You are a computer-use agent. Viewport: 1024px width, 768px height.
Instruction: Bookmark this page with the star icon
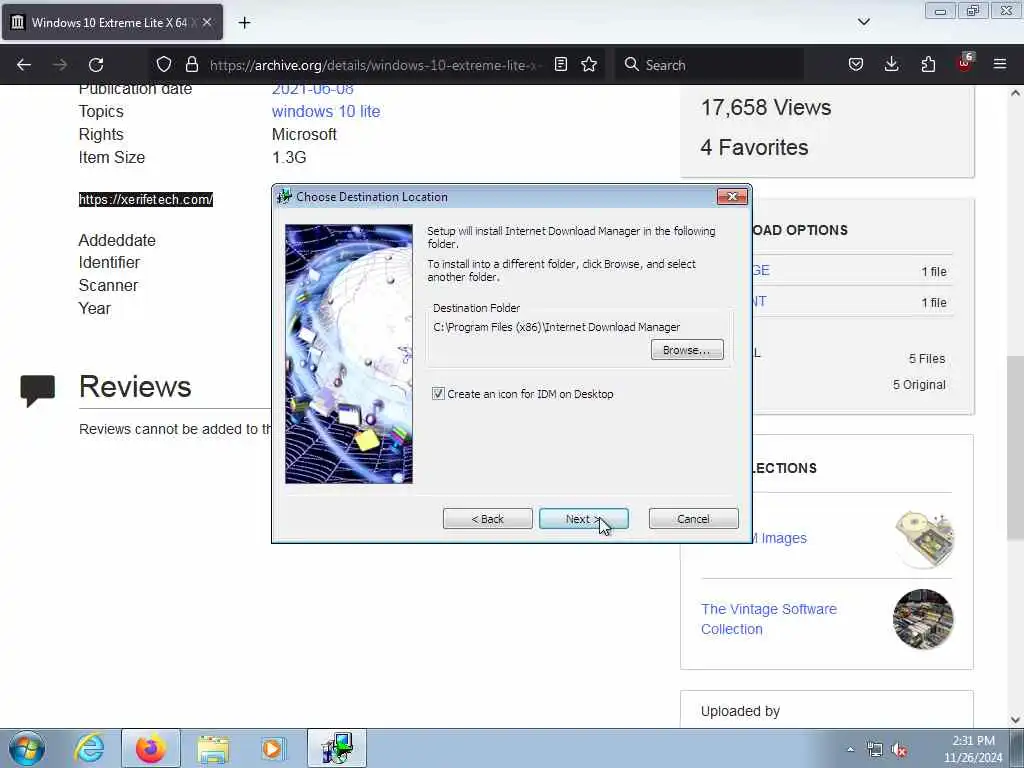pyautogui.click(x=589, y=65)
